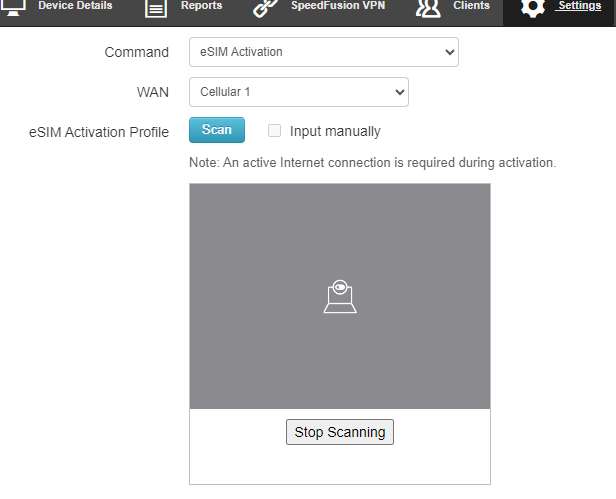The width and height of the screenshot is (616, 499).
Task: Click the webcam icon in scan preview
Action: [340, 296]
